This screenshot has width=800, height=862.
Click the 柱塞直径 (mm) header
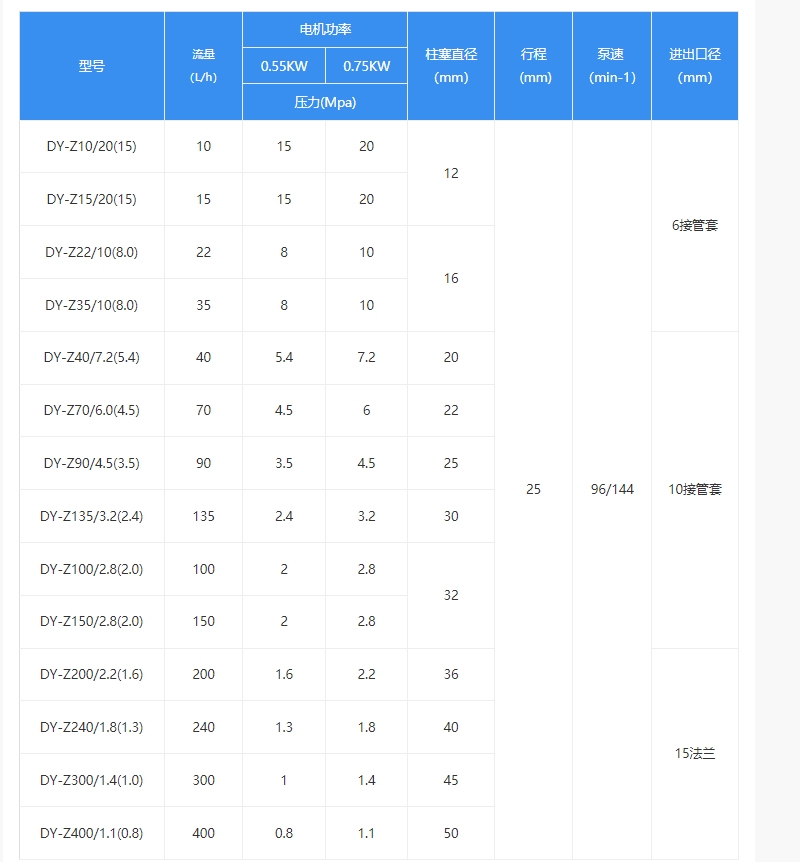(451, 66)
